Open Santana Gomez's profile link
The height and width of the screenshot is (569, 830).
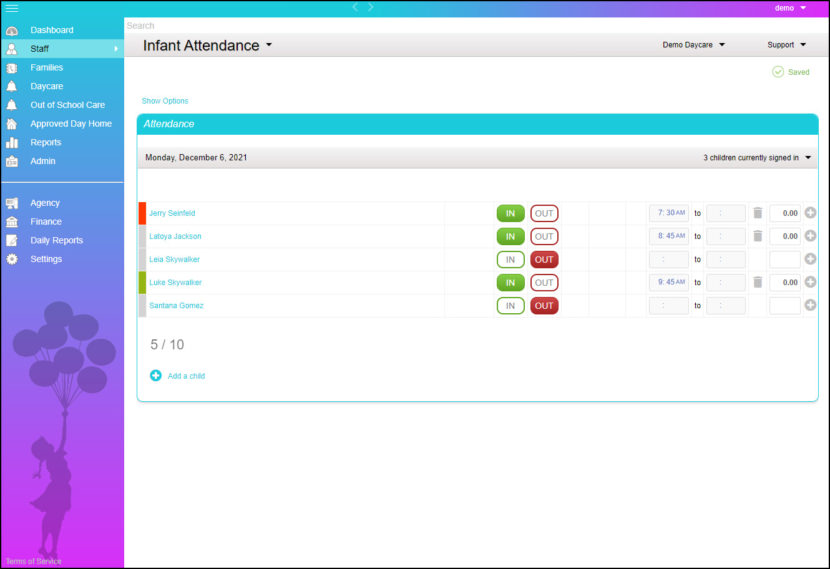pos(176,305)
